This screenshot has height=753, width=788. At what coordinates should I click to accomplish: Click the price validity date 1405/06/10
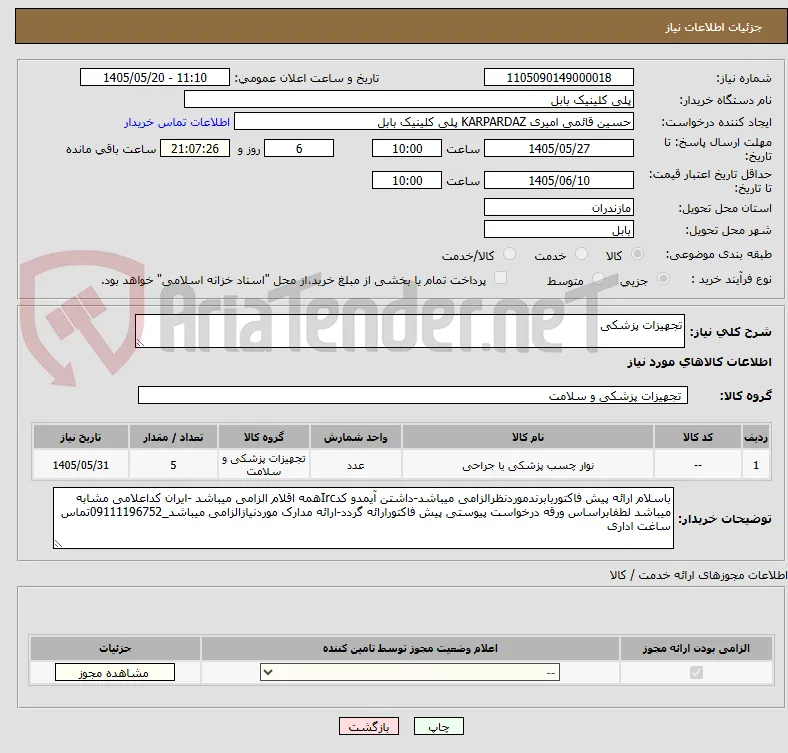[x=558, y=180]
